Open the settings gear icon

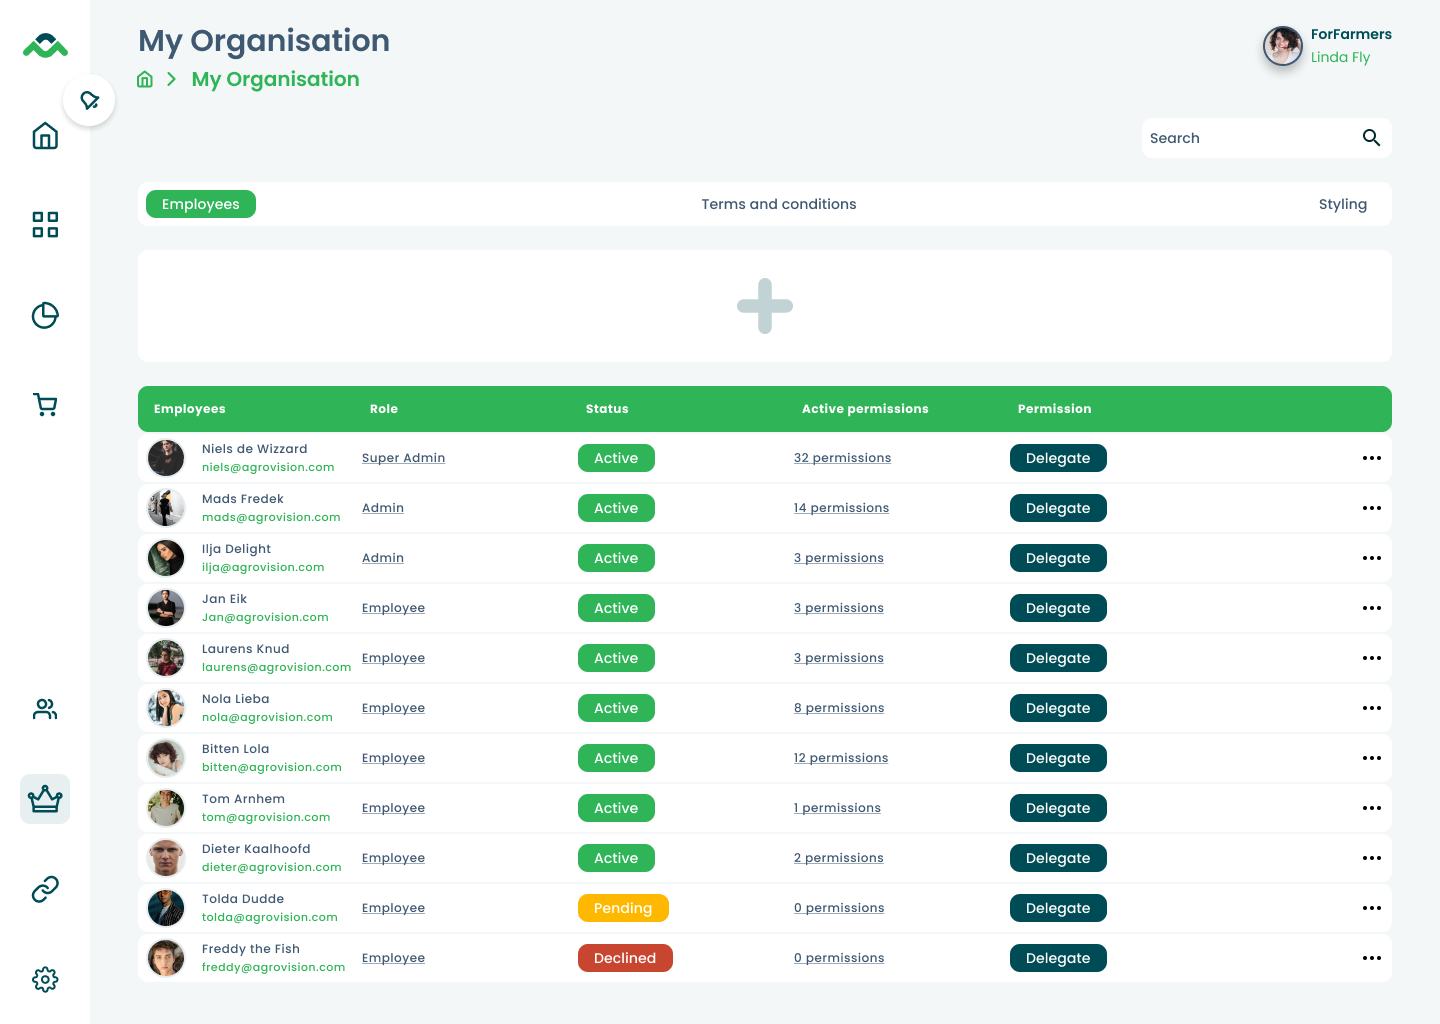coord(45,979)
